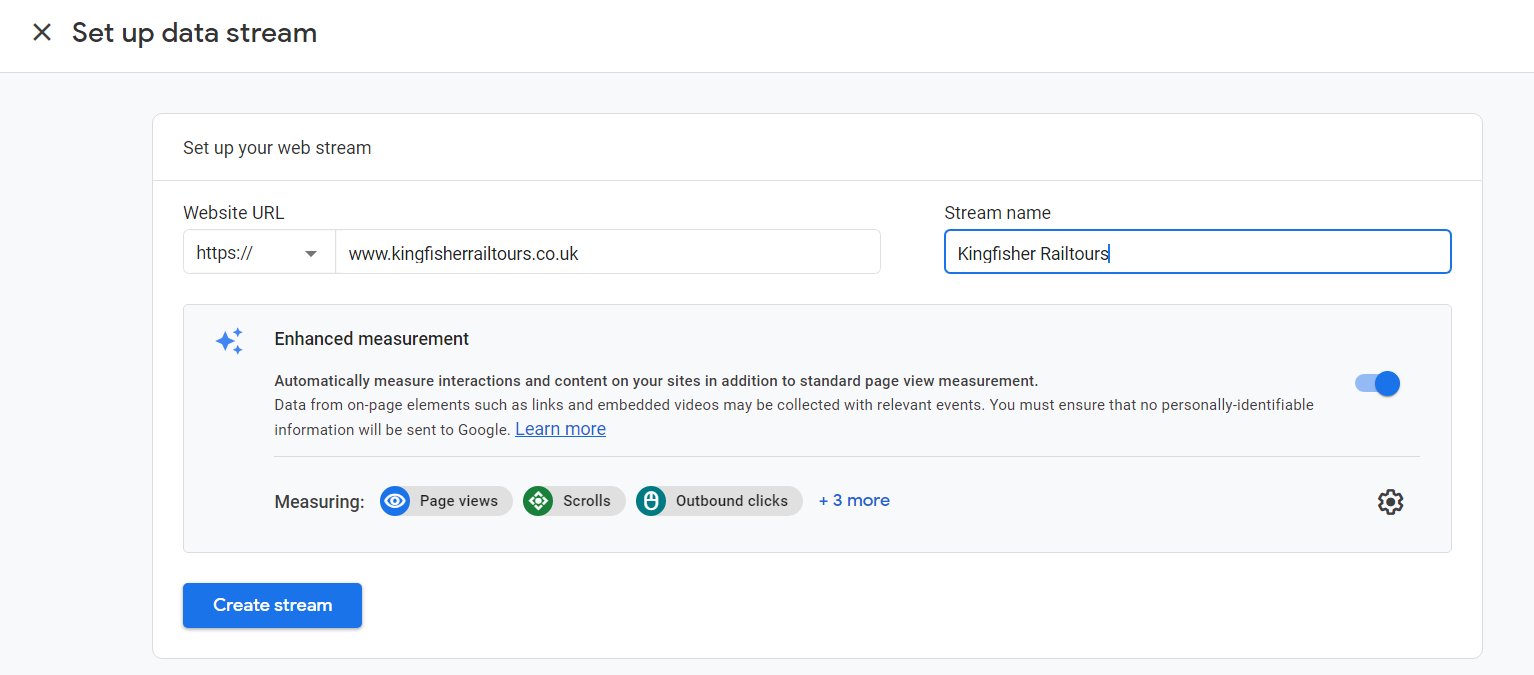This screenshot has width=1534, height=675.
Task: Open the Learn more link
Action: [x=560, y=429]
